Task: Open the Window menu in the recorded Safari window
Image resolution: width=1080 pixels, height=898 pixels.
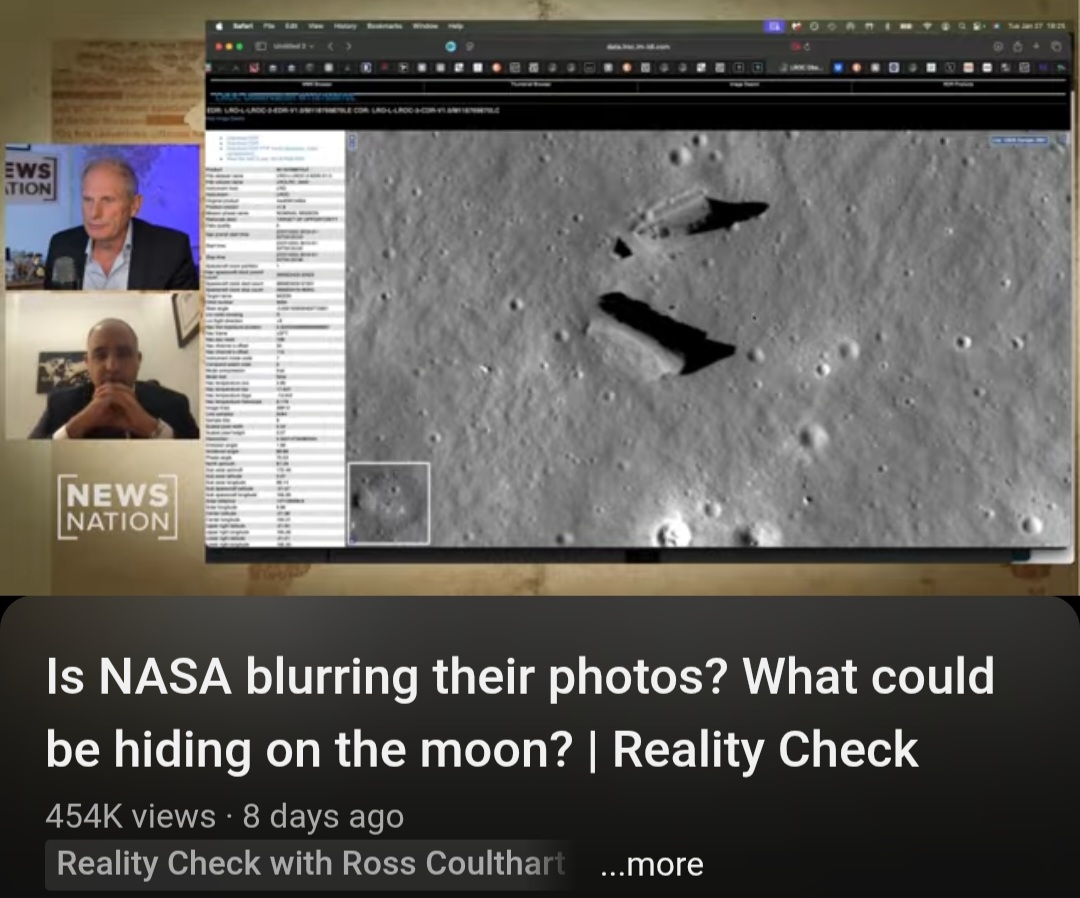Action: [x=425, y=26]
